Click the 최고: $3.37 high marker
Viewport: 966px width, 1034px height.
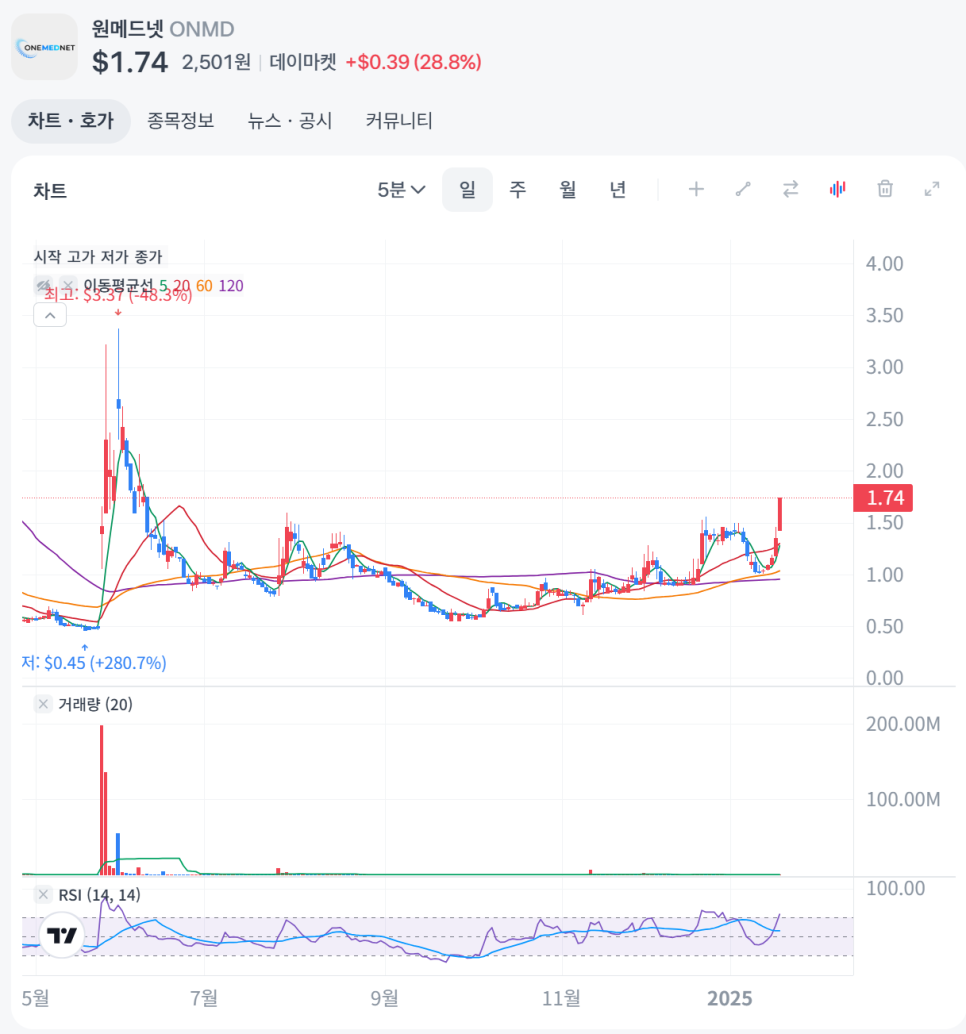(118, 295)
